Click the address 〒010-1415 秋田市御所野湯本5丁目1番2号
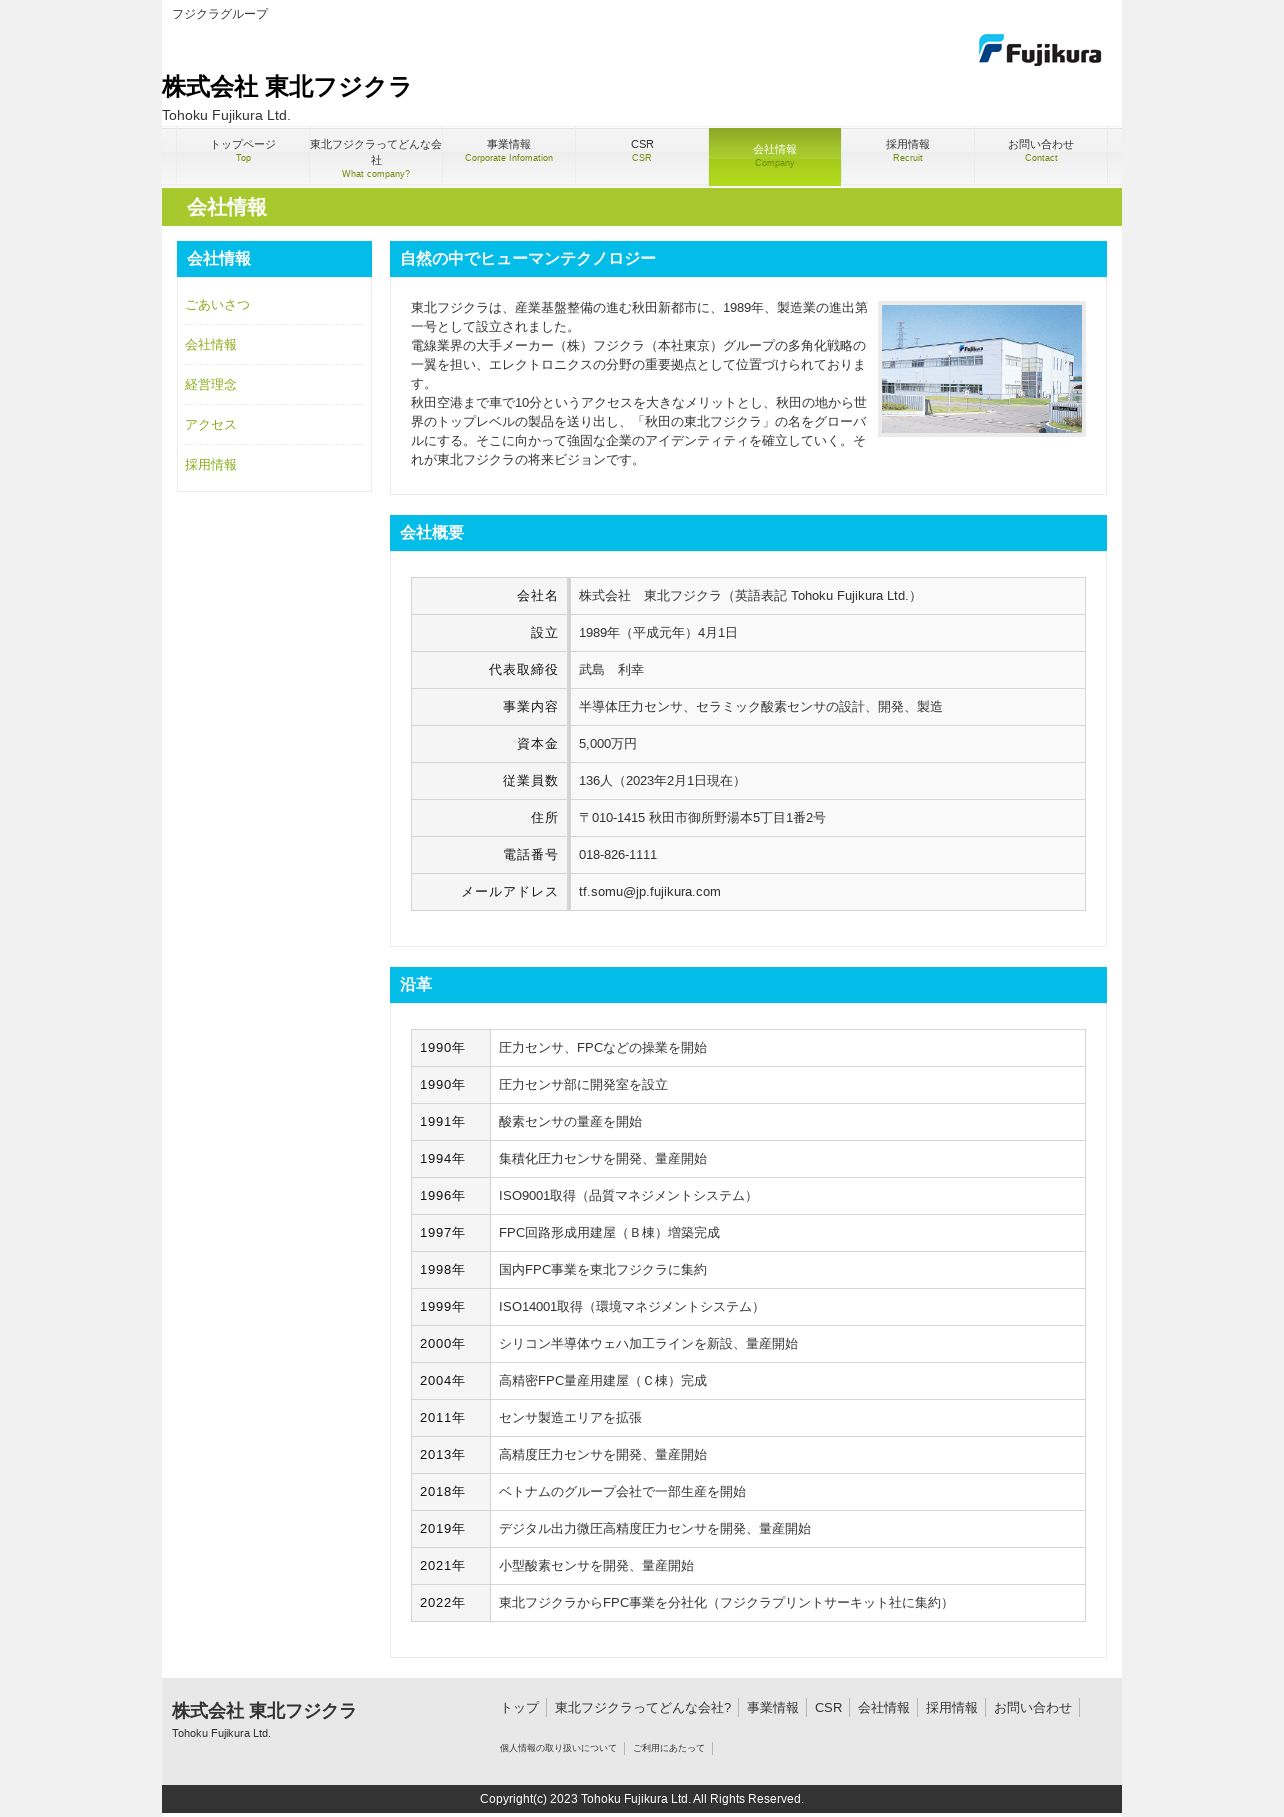1284x1817 pixels. tap(702, 818)
